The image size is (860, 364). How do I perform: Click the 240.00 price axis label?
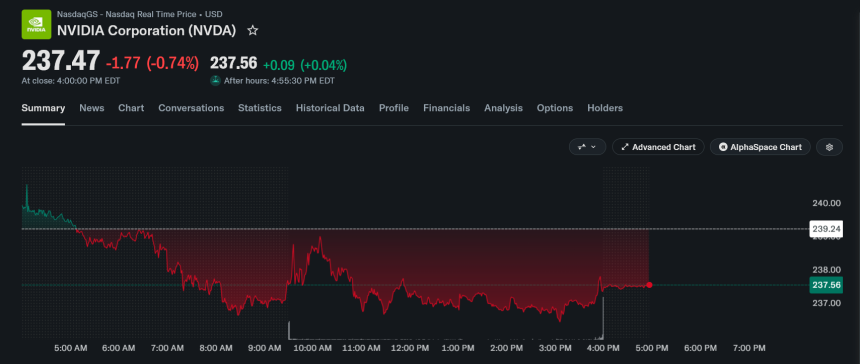pyautogui.click(x=826, y=203)
